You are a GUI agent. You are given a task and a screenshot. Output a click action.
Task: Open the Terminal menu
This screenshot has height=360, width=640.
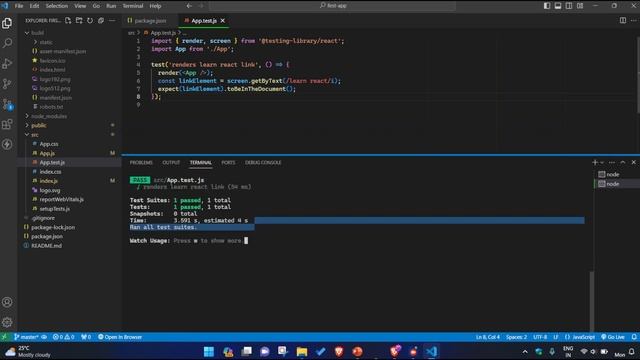coord(133,6)
